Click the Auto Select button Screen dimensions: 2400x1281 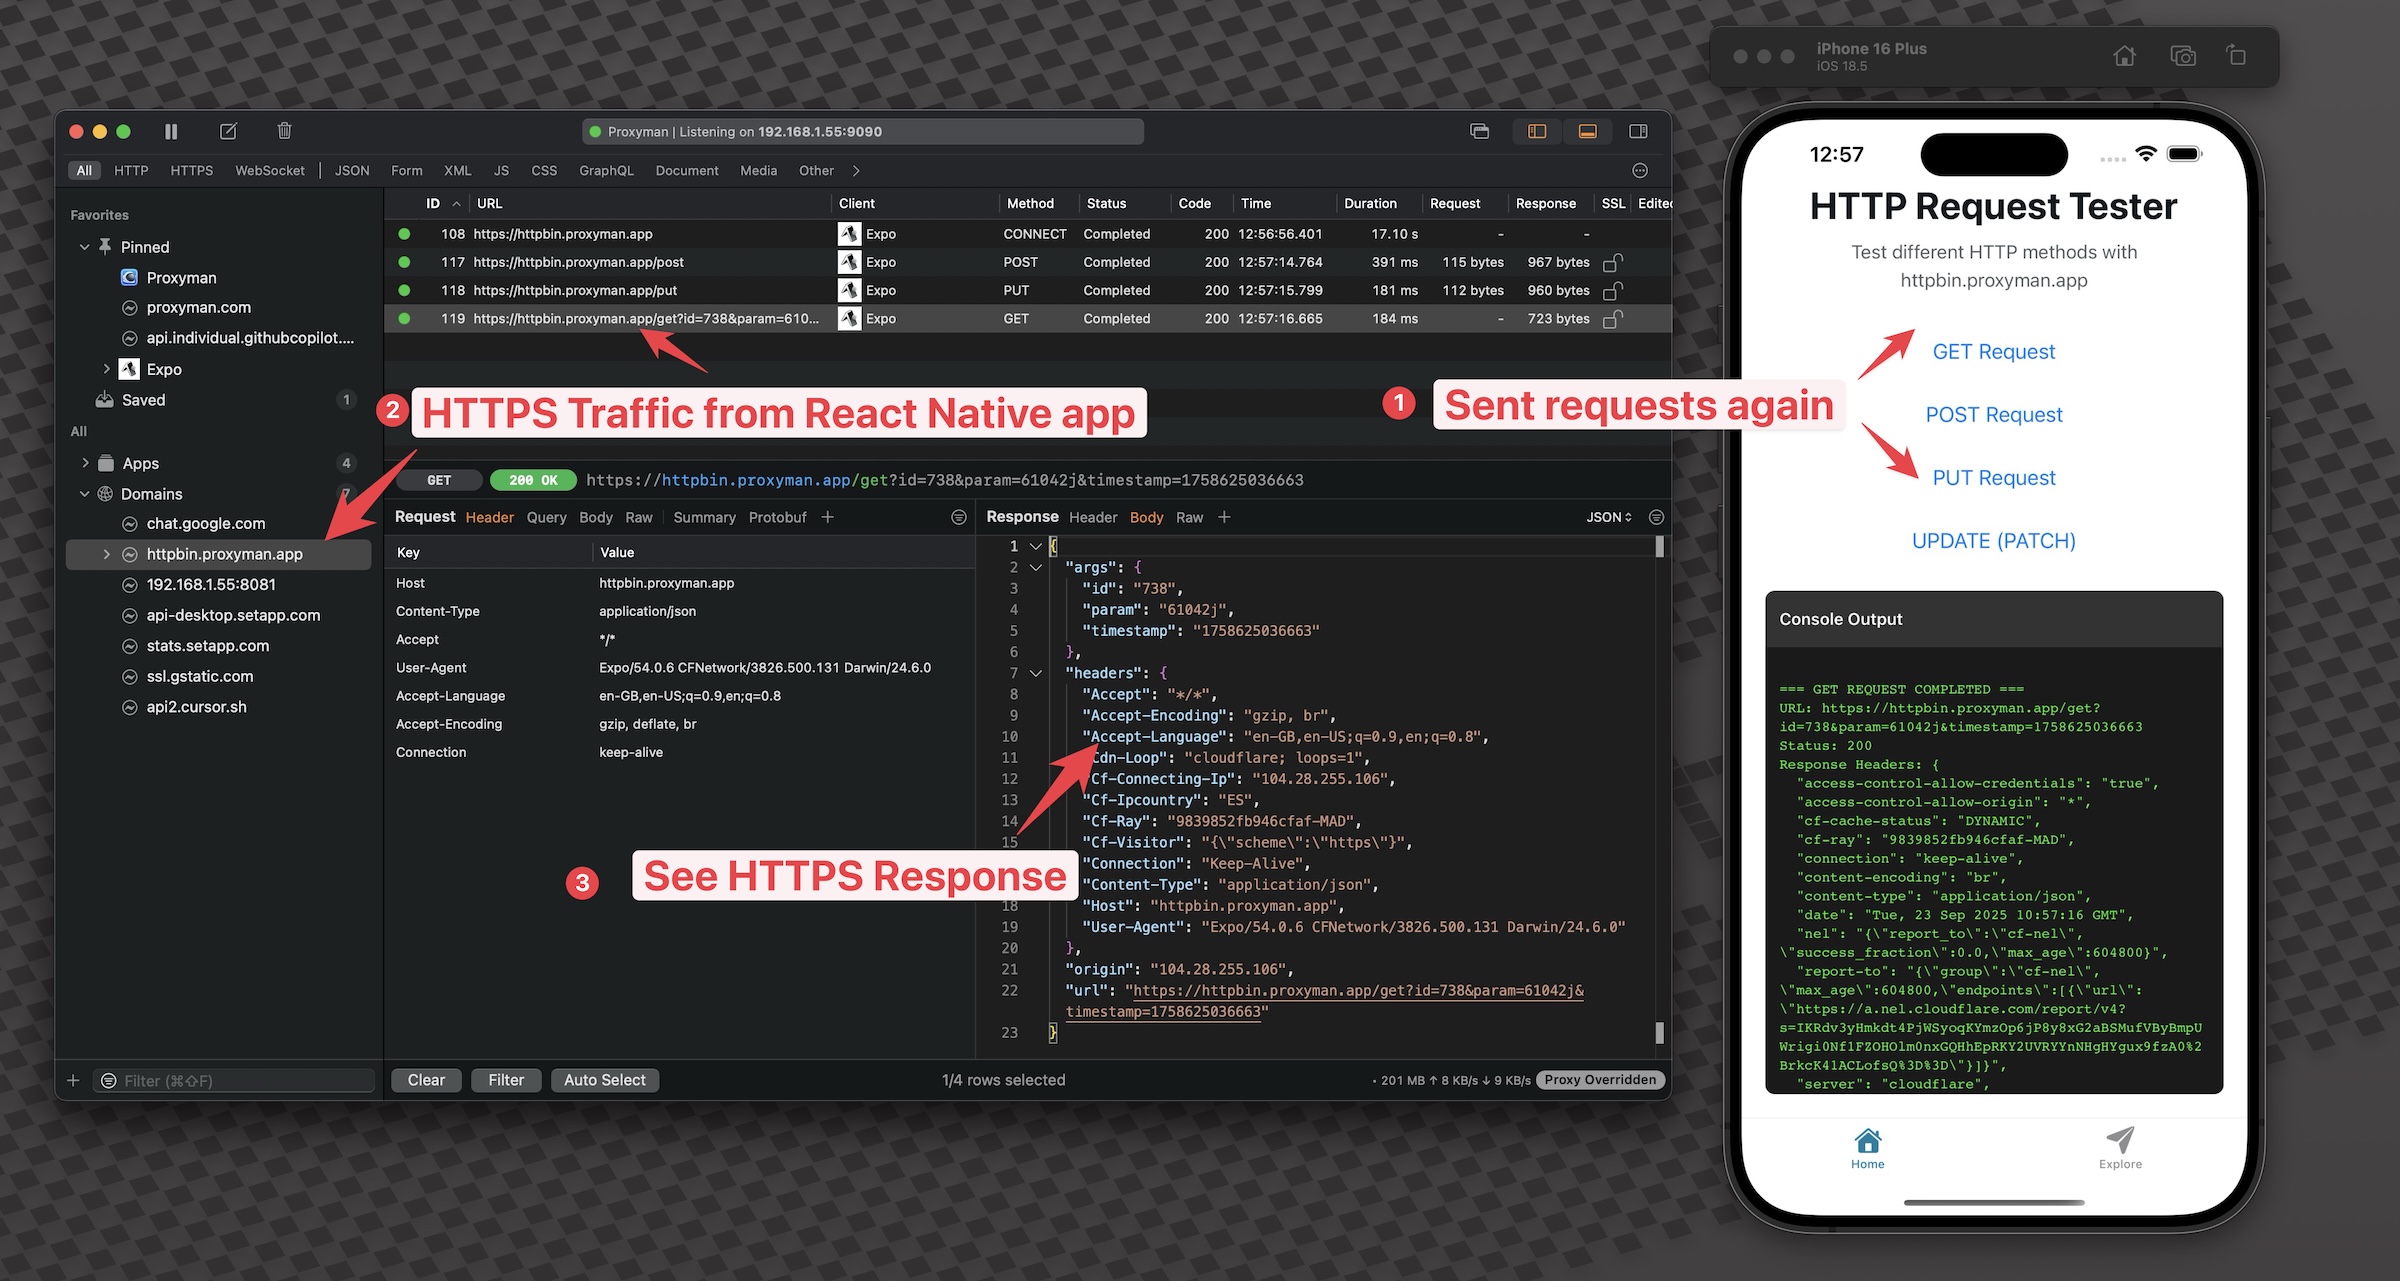(604, 1080)
